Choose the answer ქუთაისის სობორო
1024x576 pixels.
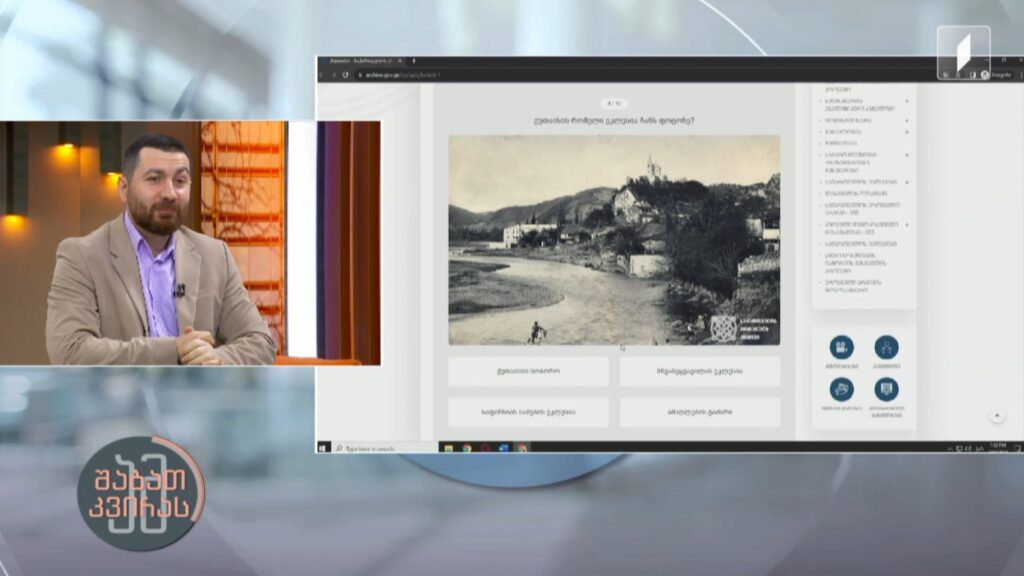coord(528,371)
